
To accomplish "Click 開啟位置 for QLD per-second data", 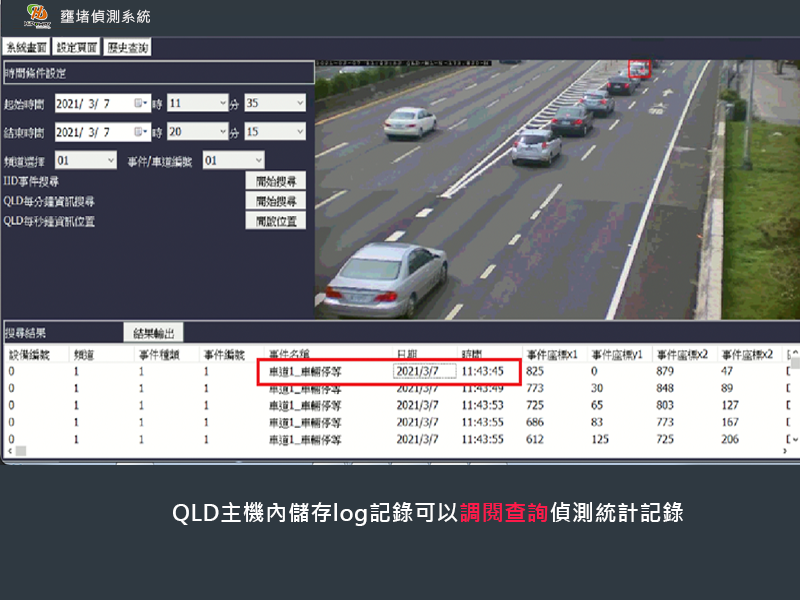I will pos(275,221).
